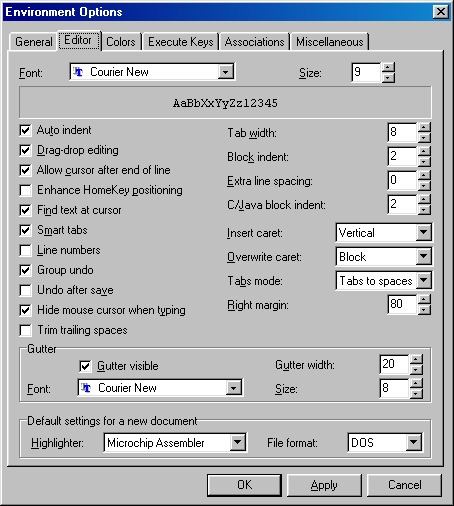454x506 pixels.
Task: Open the Gutter Font dropdown
Action: (233, 388)
